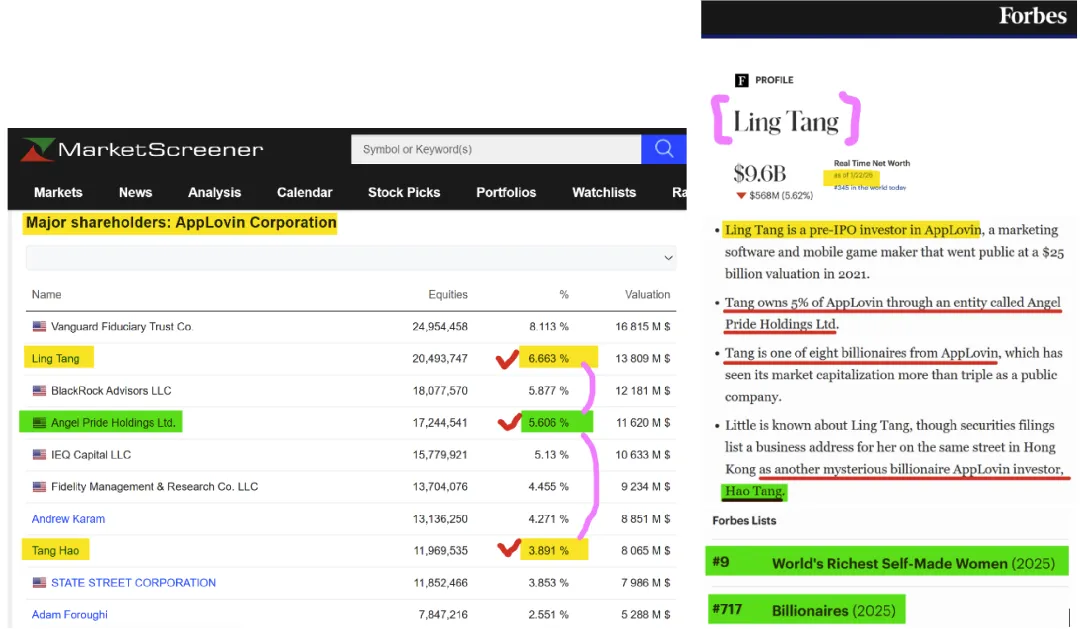The height and width of the screenshot is (629, 1080).
Task: Click US flag next to IEQ Capital LLC
Action: click(39, 455)
